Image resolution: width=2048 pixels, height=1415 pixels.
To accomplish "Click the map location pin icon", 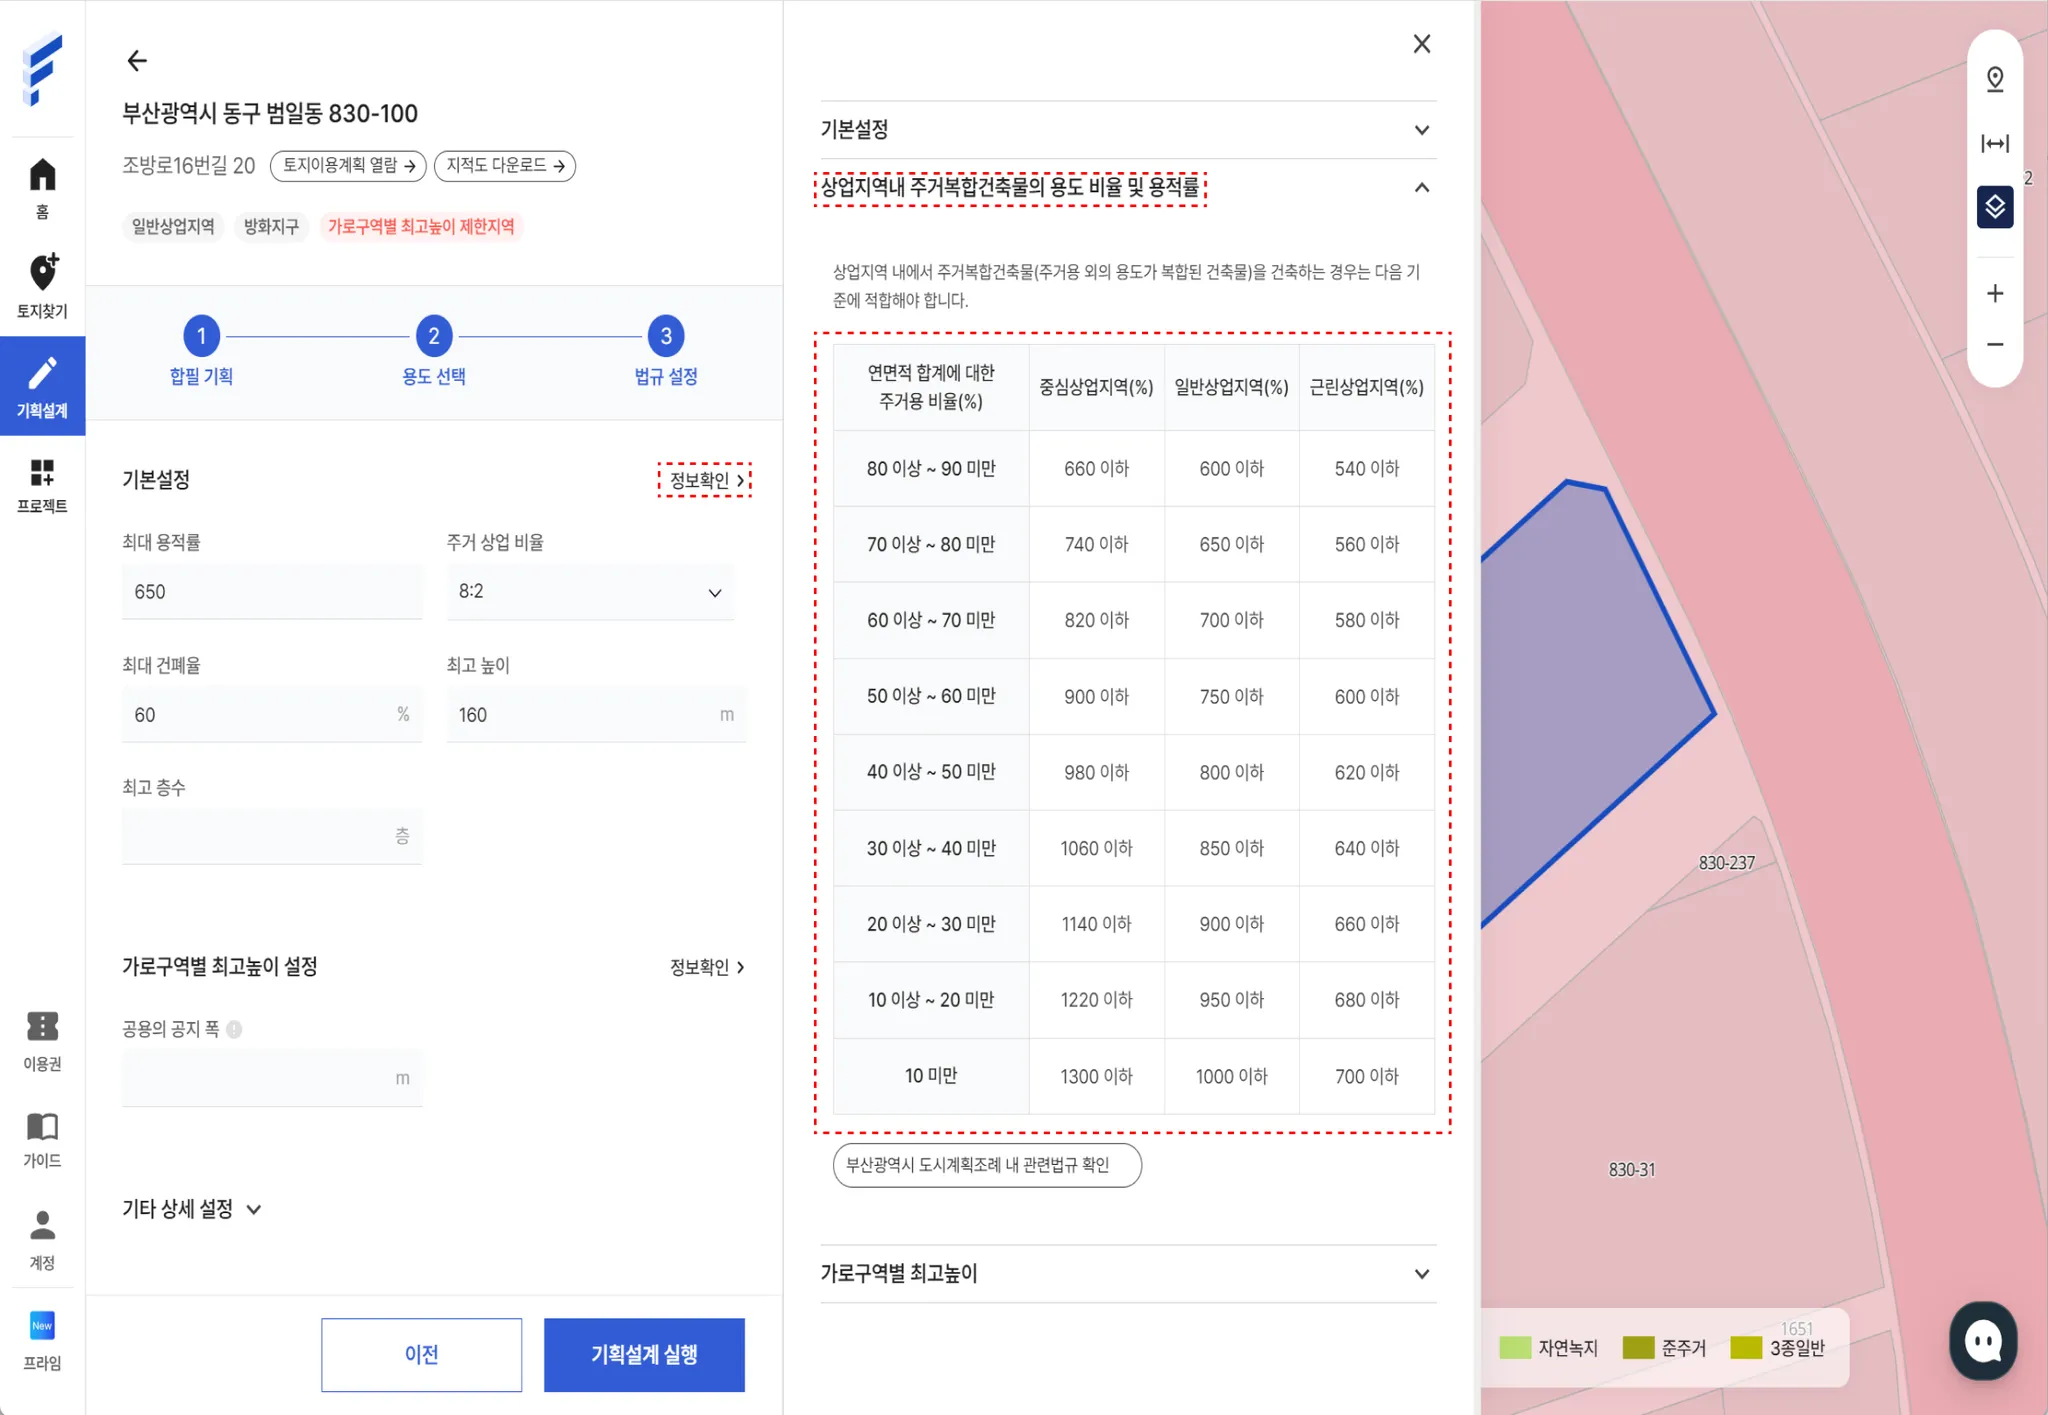I will (1994, 79).
